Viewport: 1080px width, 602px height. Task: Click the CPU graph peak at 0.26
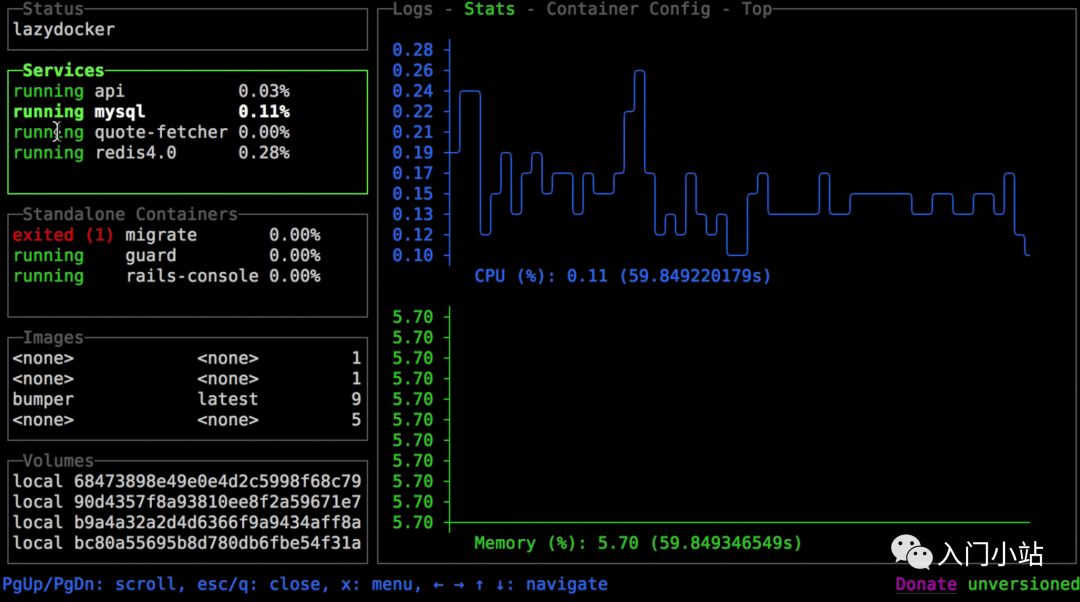click(640, 71)
